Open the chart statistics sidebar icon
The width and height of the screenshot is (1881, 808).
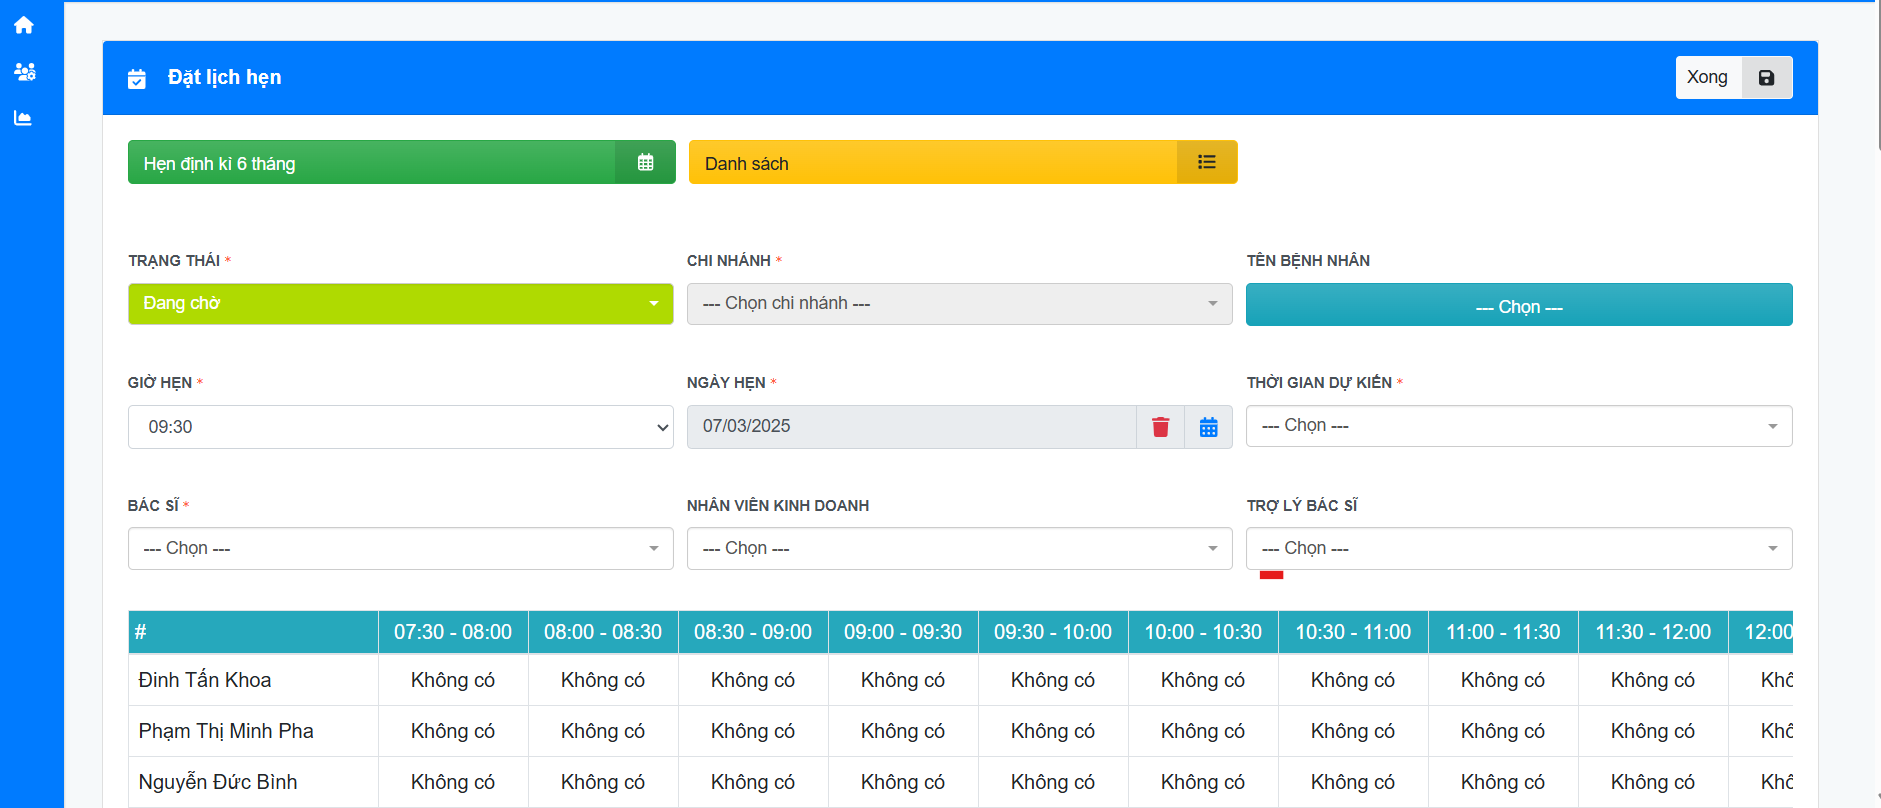(23, 118)
